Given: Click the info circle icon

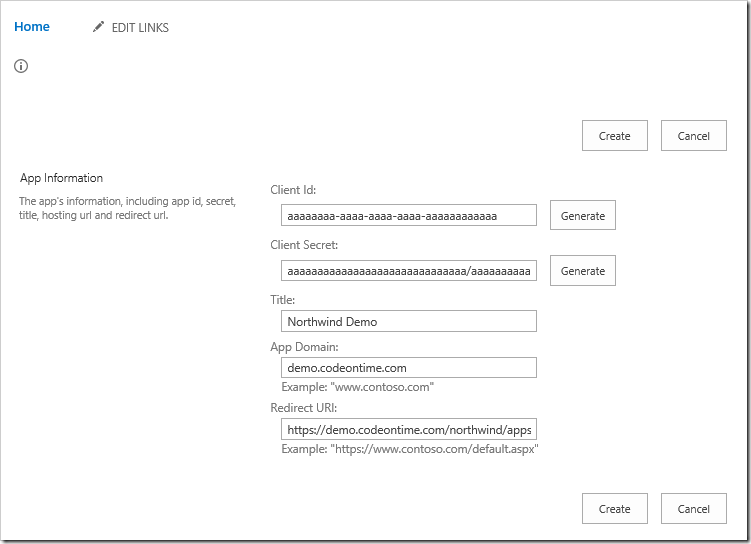Looking at the screenshot, I should click(x=21, y=66).
